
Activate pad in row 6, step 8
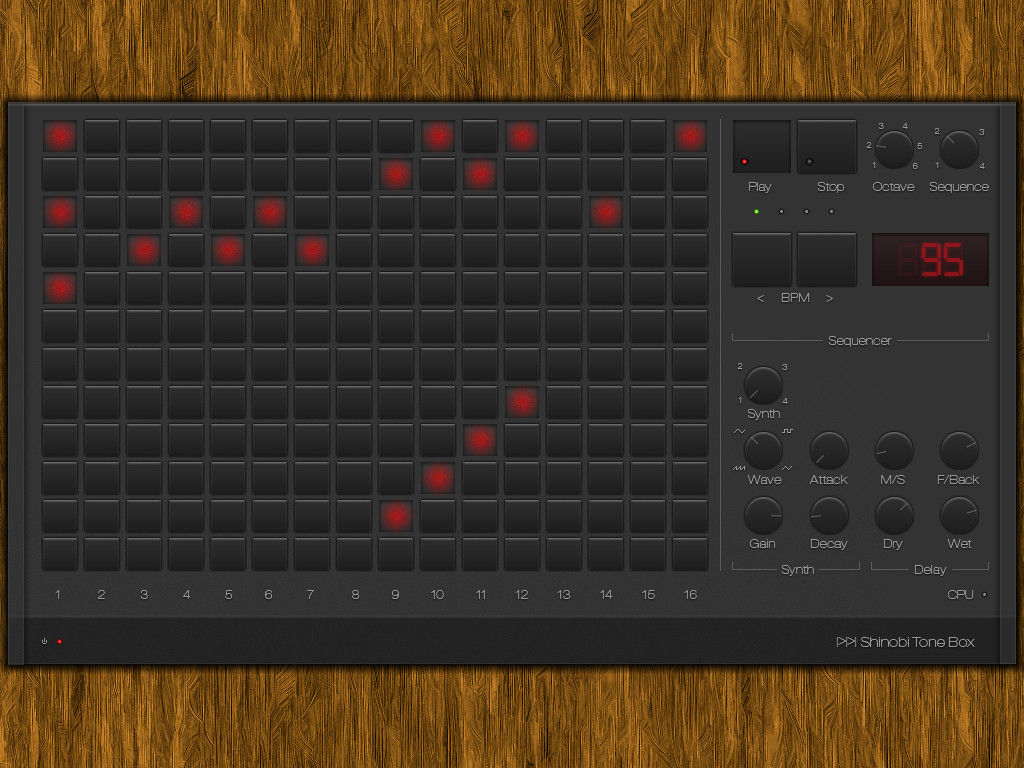354,326
